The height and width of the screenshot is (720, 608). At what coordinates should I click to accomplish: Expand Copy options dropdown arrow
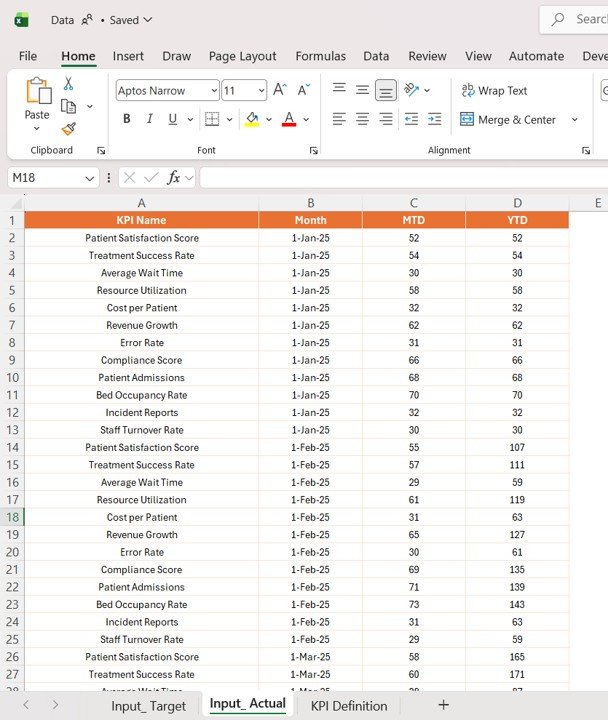pyautogui.click(x=90, y=107)
